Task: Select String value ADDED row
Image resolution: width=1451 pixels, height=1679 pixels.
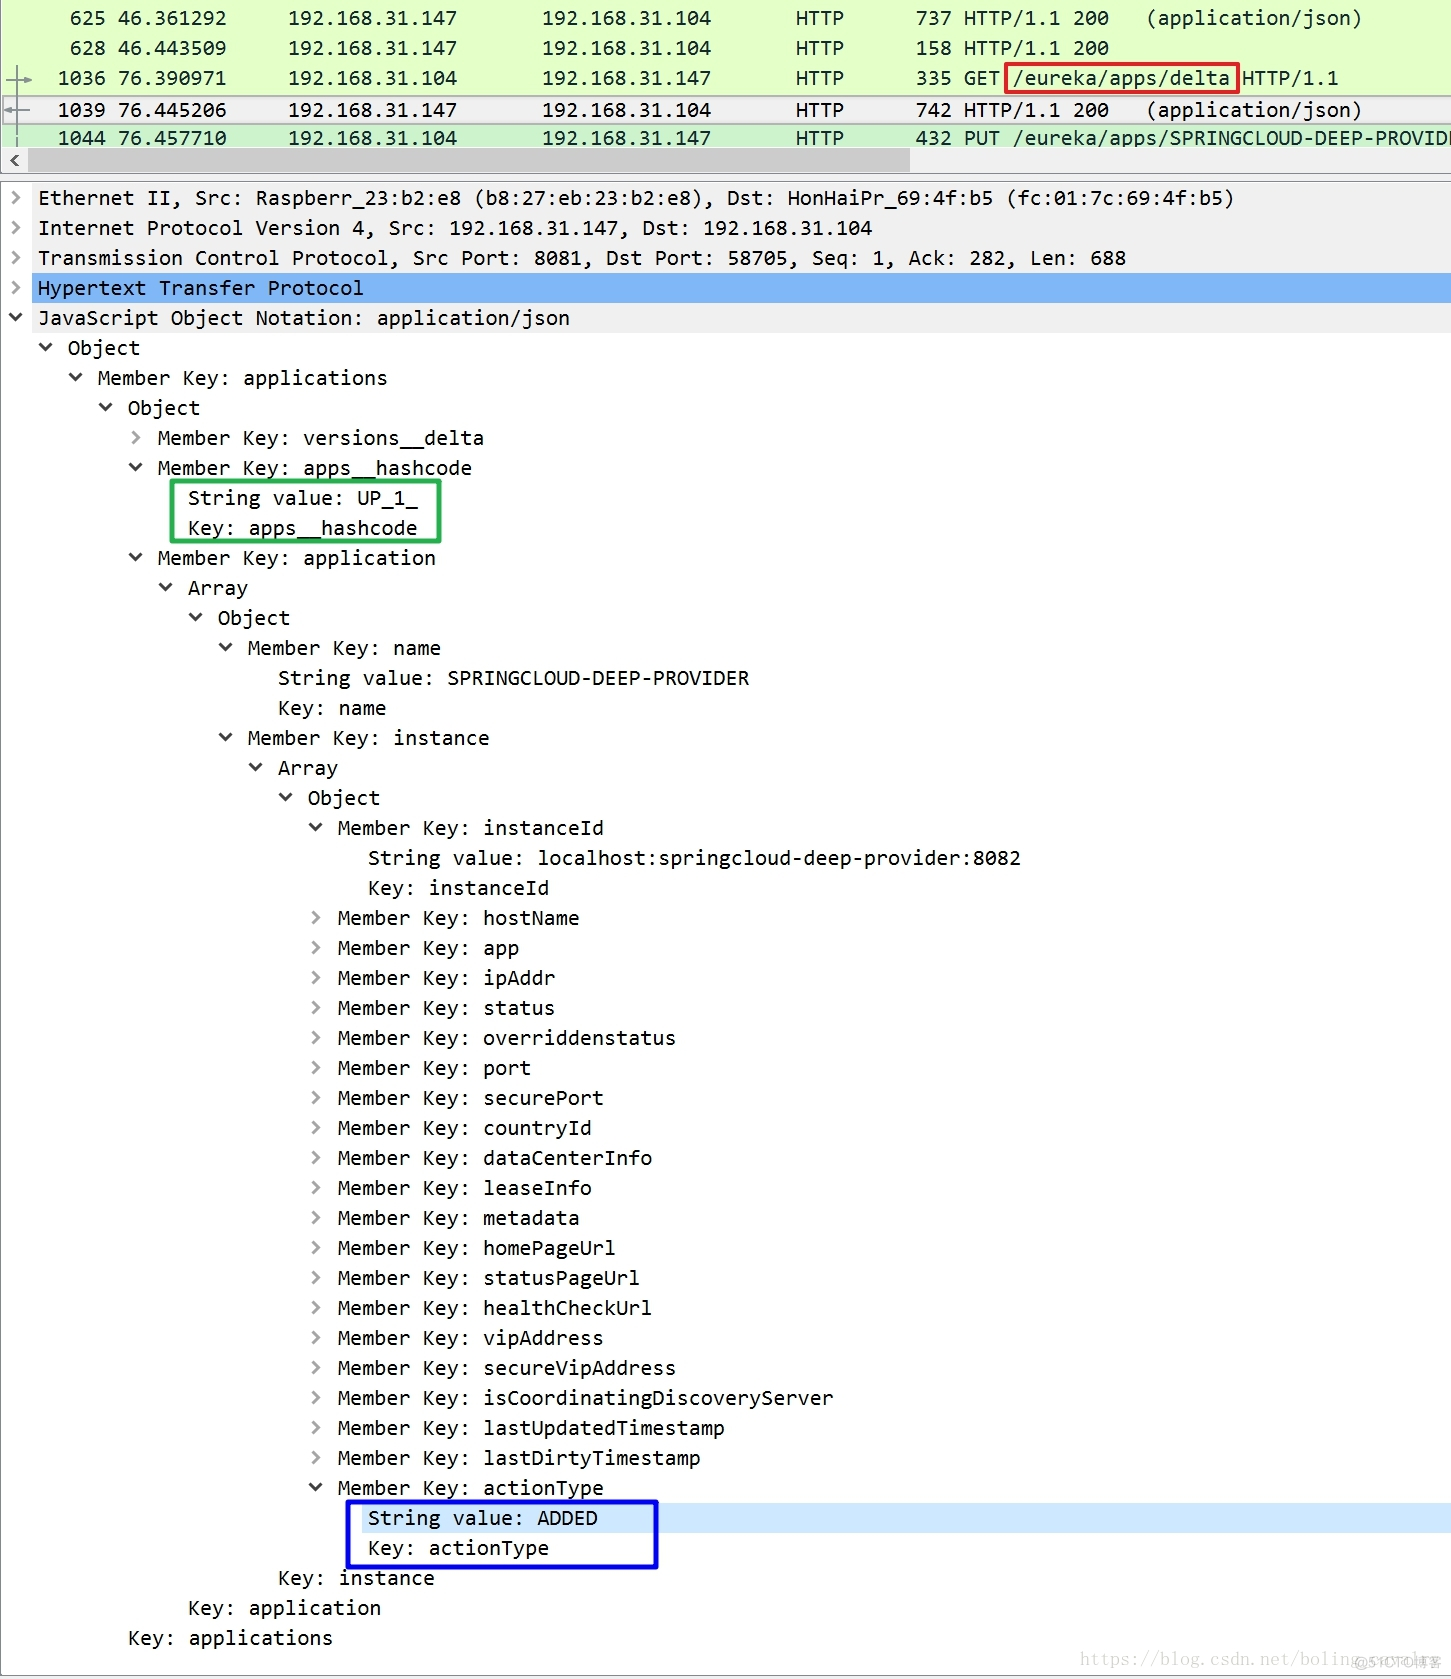Action: (x=482, y=1518)
